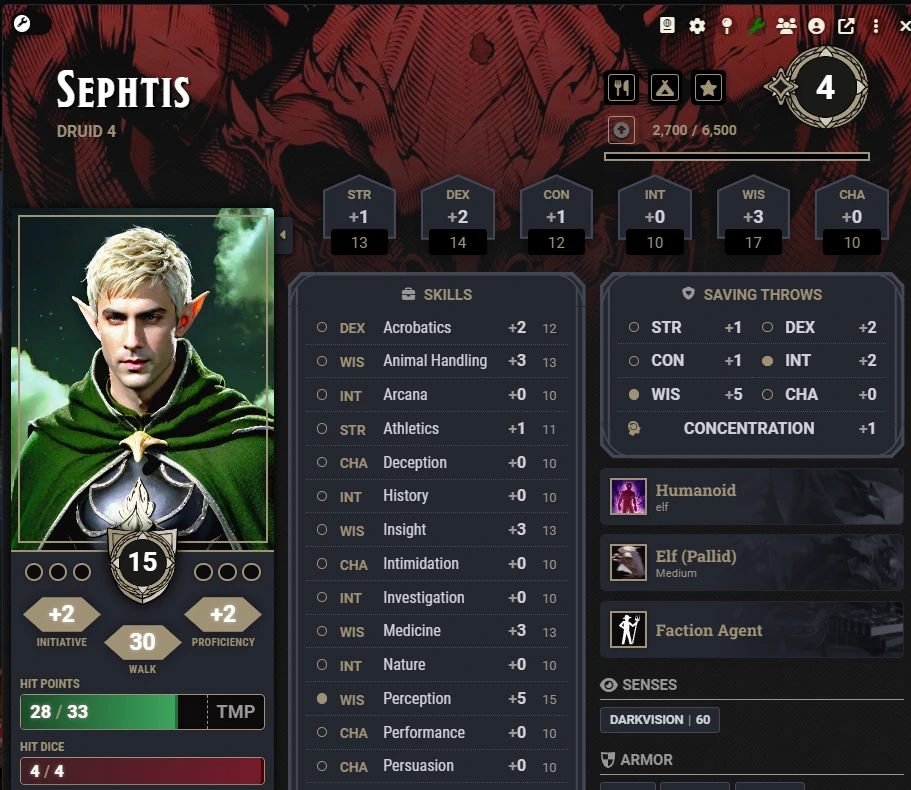The image size is (911, 790).
Task: Click the star favorites icon near level
Action: (708, 88)
